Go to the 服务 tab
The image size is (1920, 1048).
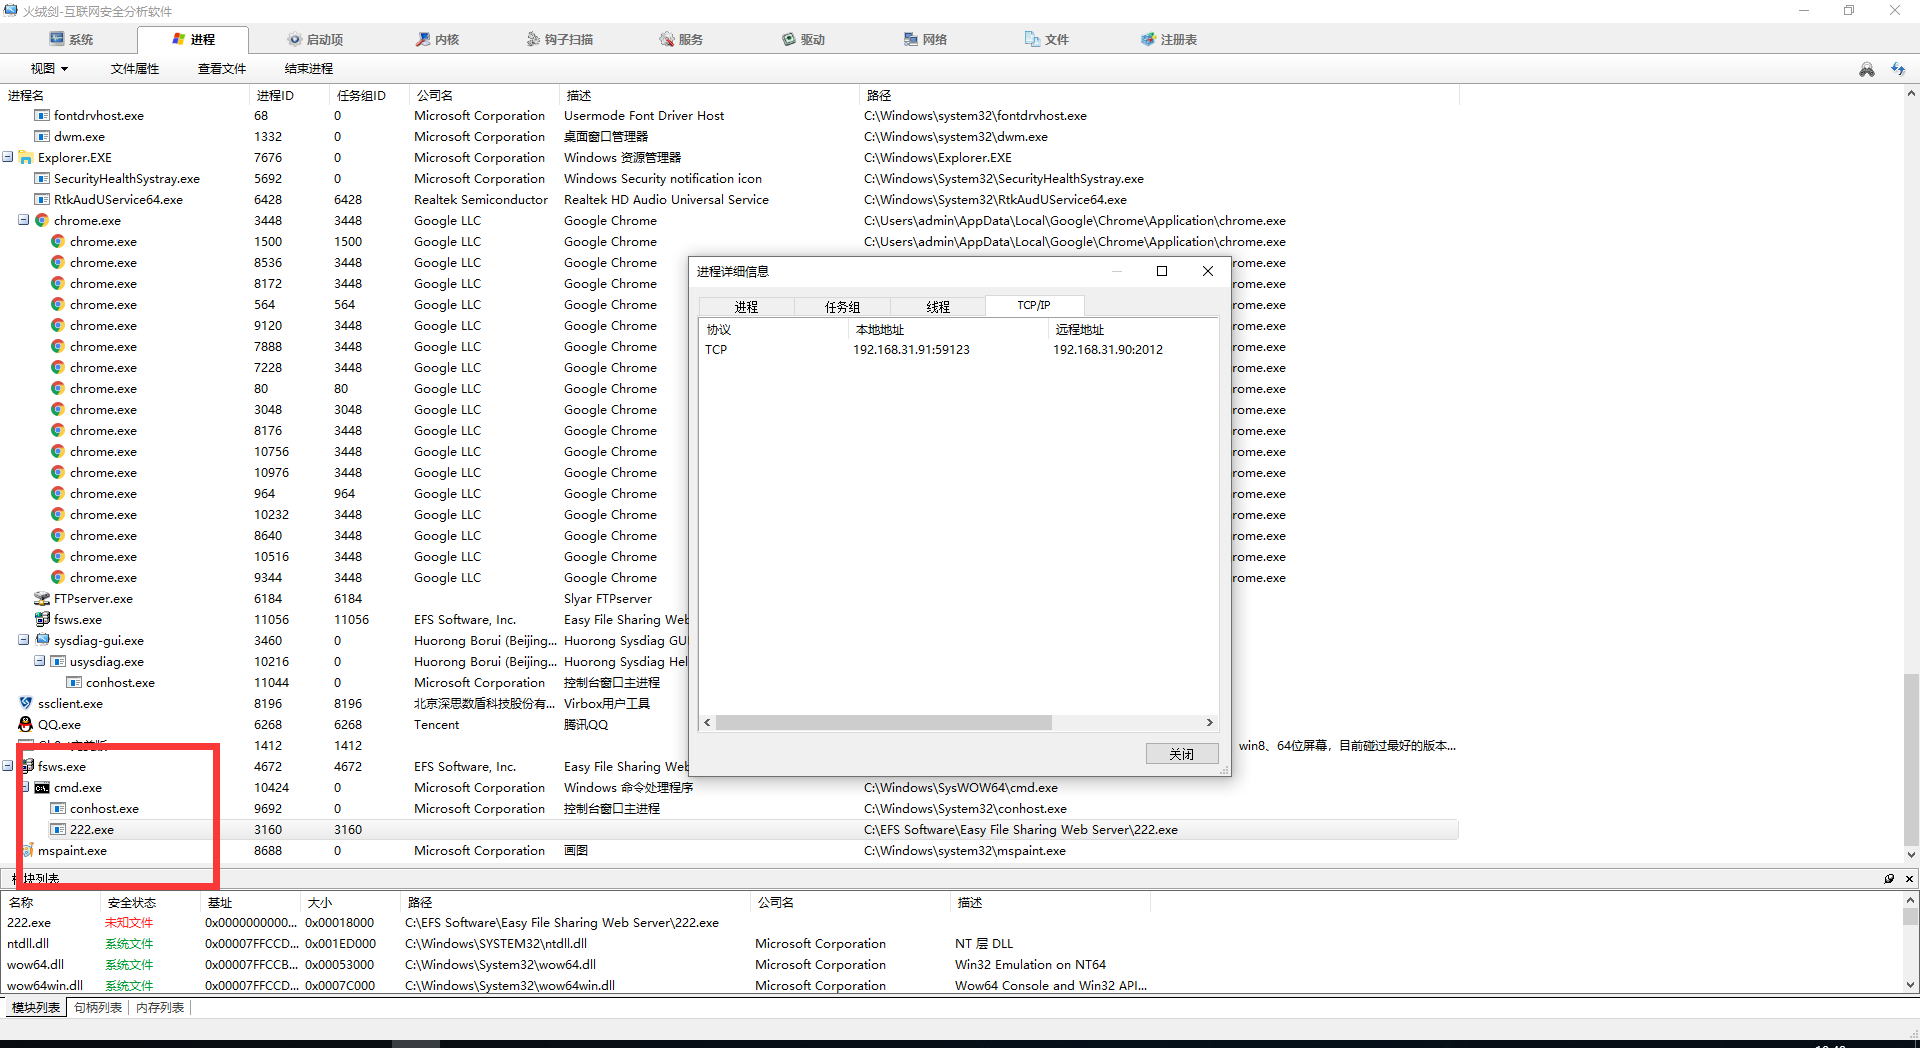(x=681, y=40)
